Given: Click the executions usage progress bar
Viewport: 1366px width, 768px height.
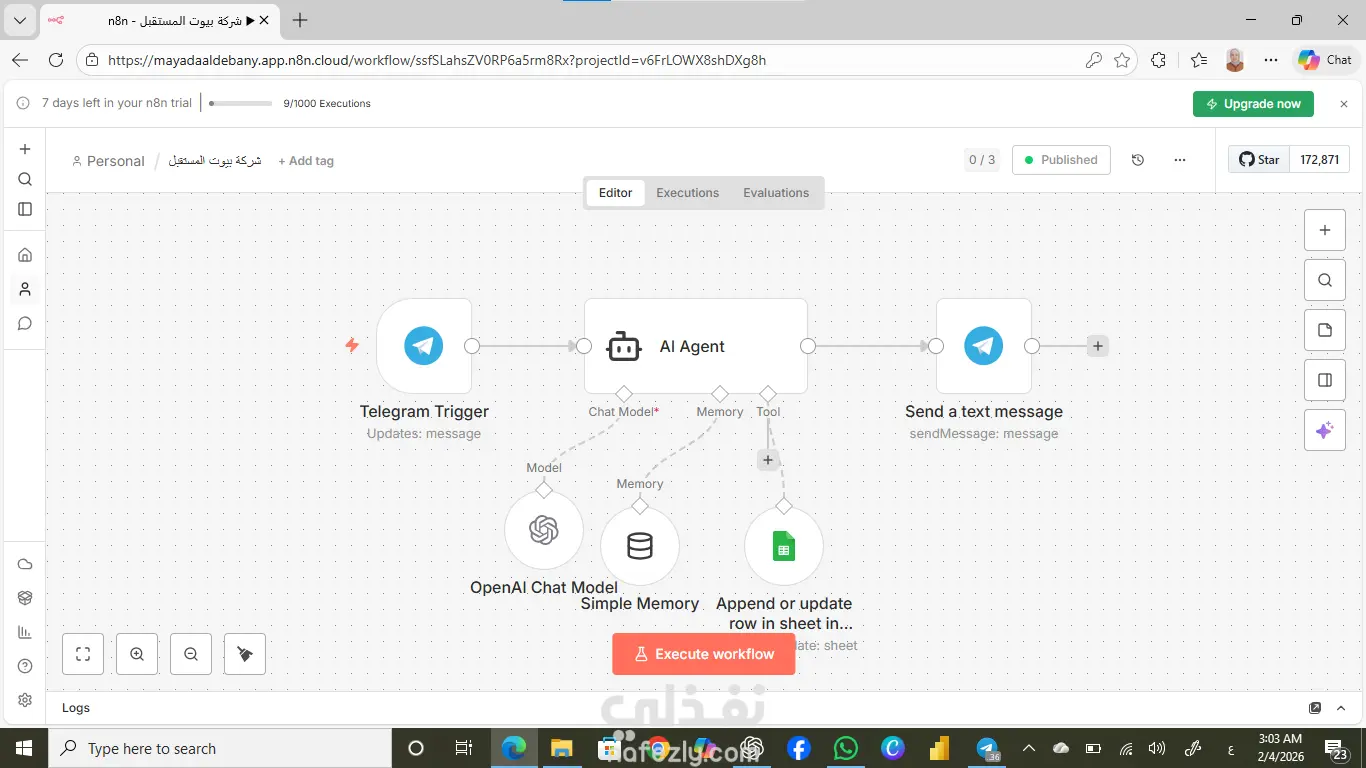Looking at the screenshot, I should click(x=241, y=103).
